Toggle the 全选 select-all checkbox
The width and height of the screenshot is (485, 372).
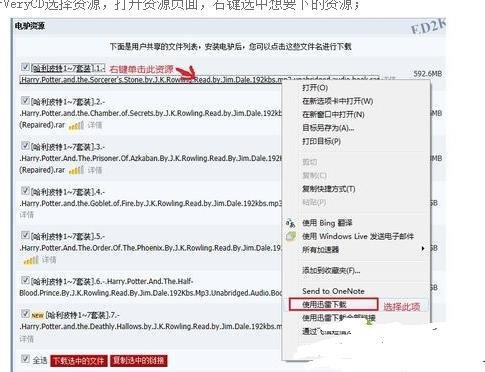(x=25, y=359)
